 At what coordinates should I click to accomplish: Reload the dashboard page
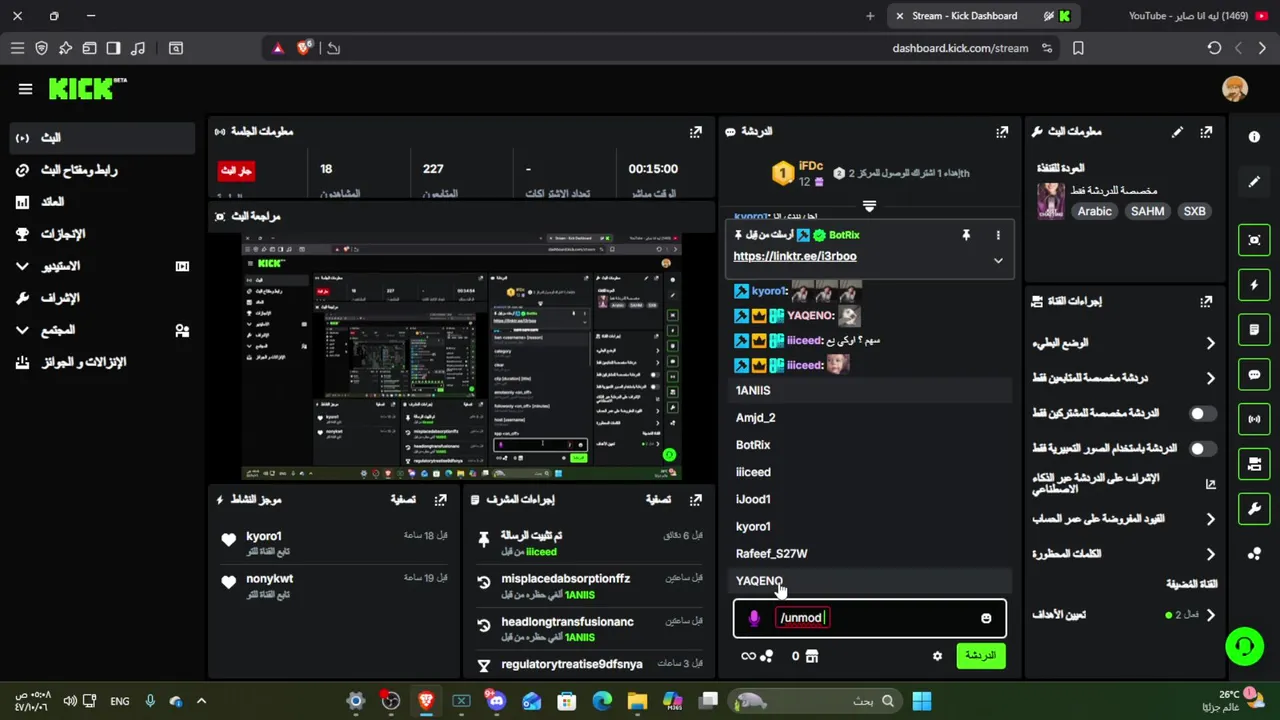click(1214, 48)
